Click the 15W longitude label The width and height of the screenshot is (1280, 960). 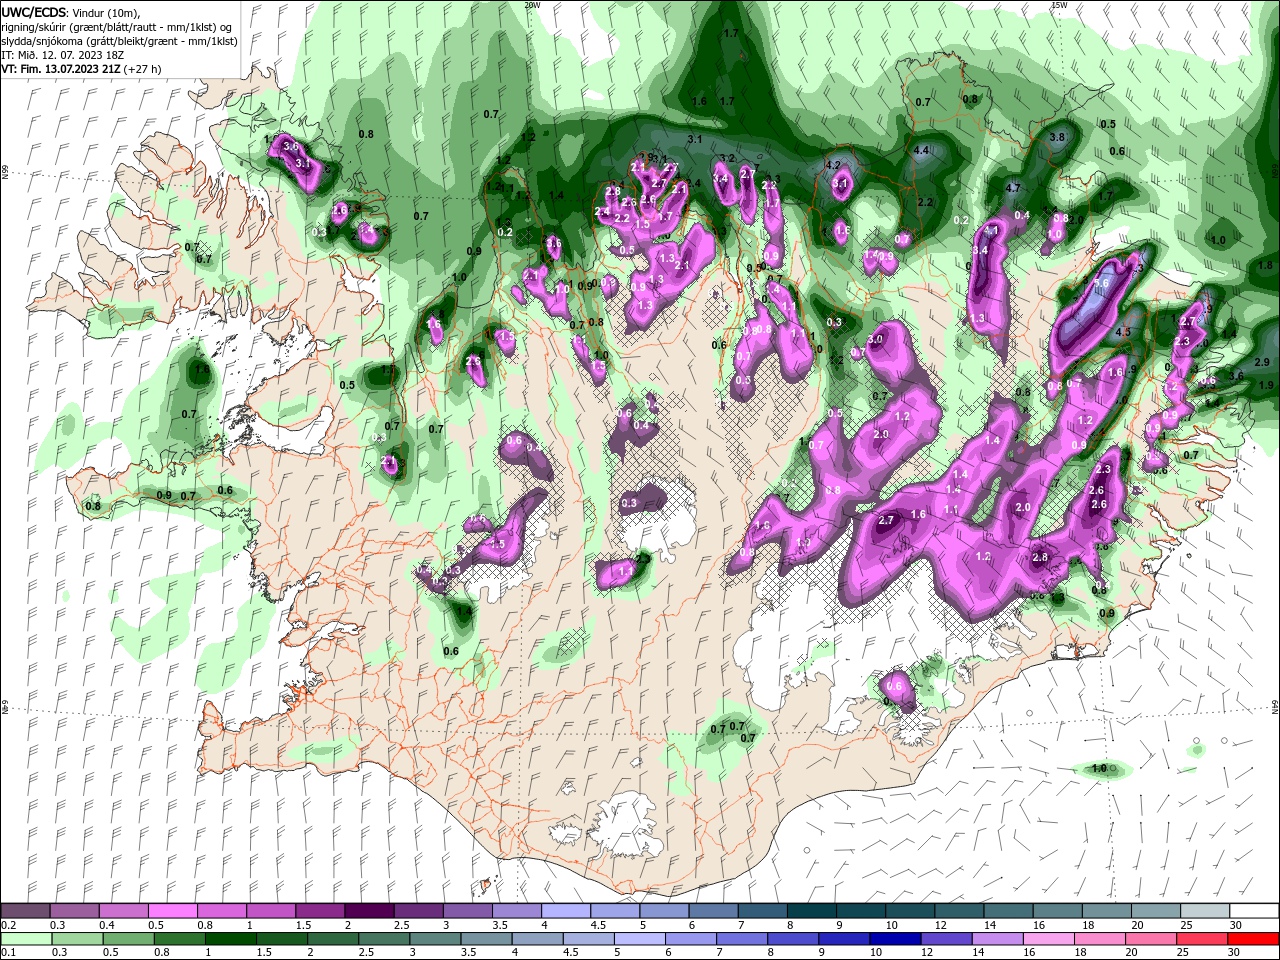[x=1059, y=5]
